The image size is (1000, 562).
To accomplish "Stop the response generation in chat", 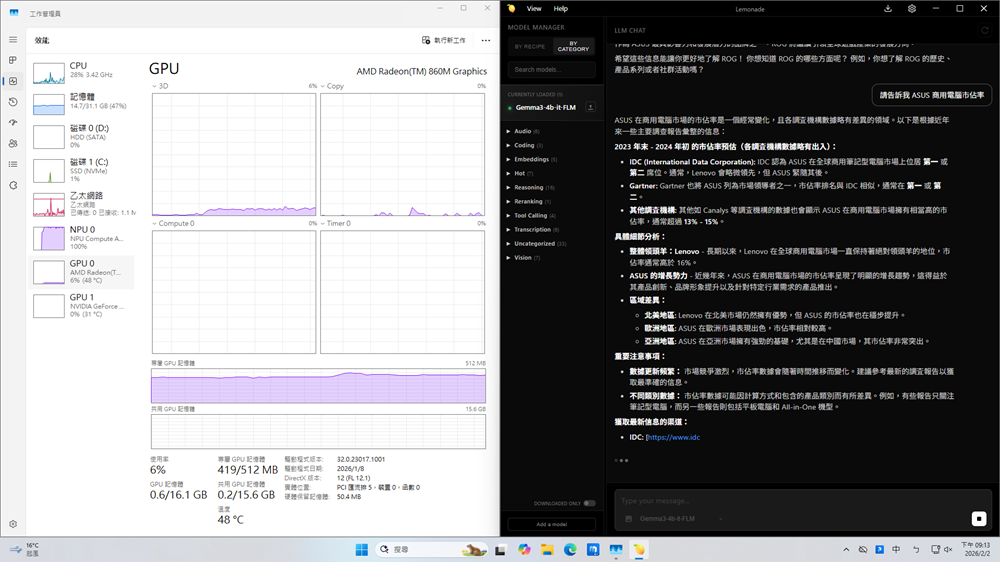I will click(978, 518).
